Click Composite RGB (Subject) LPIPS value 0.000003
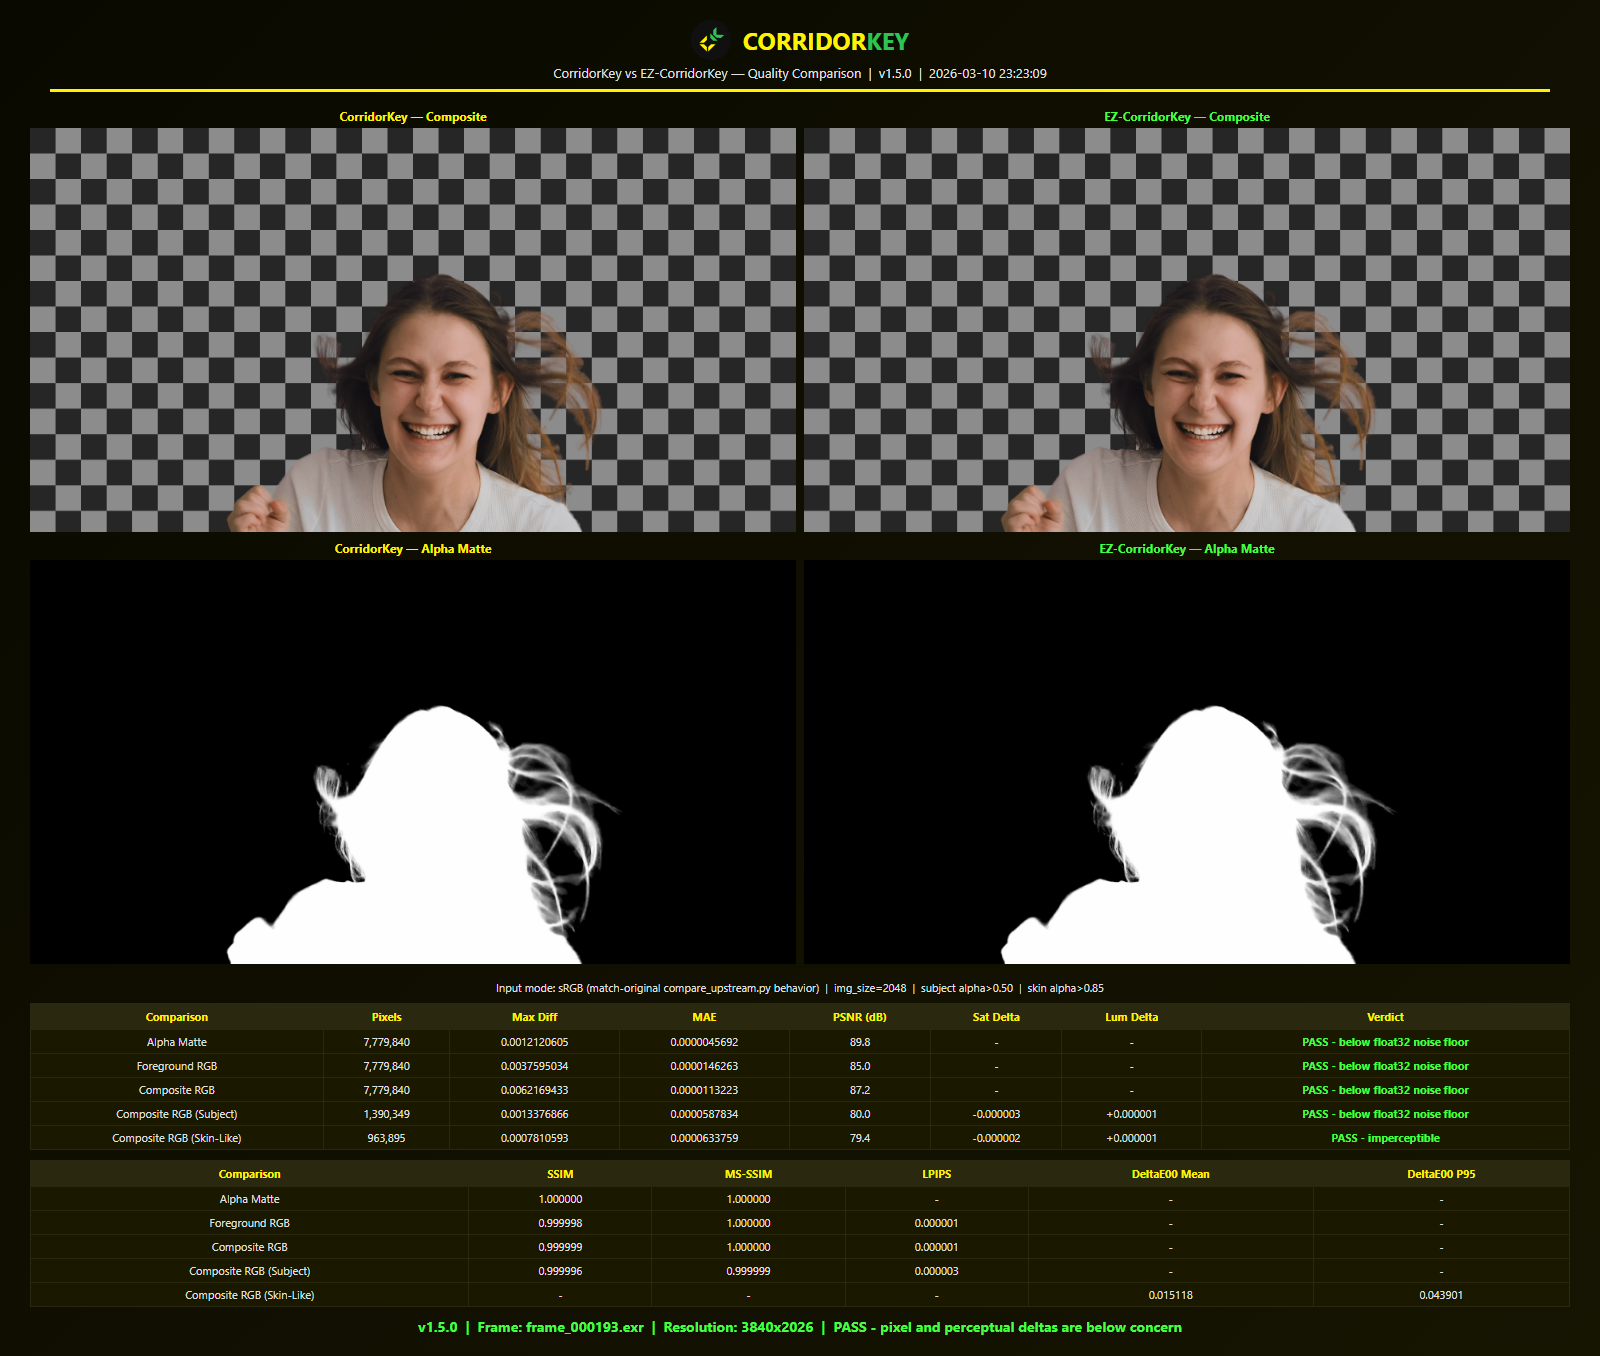The height and width of the screenshot is (1356, 1600). (x=936, y=1271)
